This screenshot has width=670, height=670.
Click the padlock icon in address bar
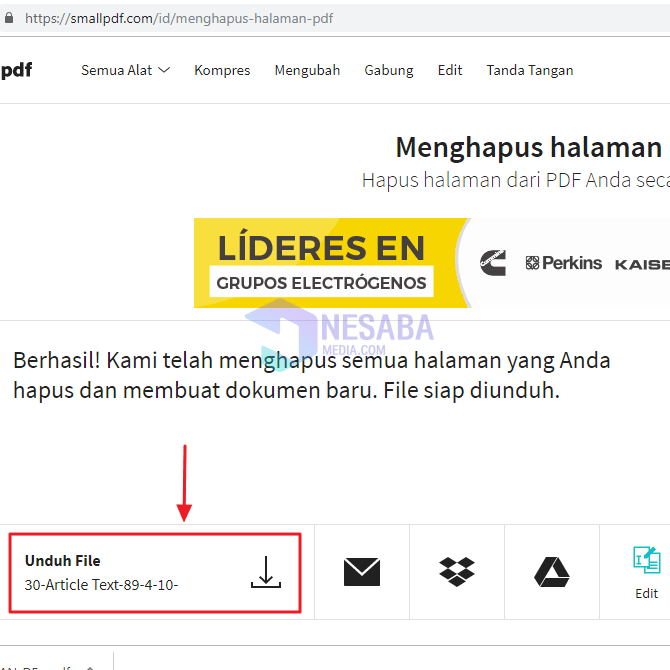(10, 18)
